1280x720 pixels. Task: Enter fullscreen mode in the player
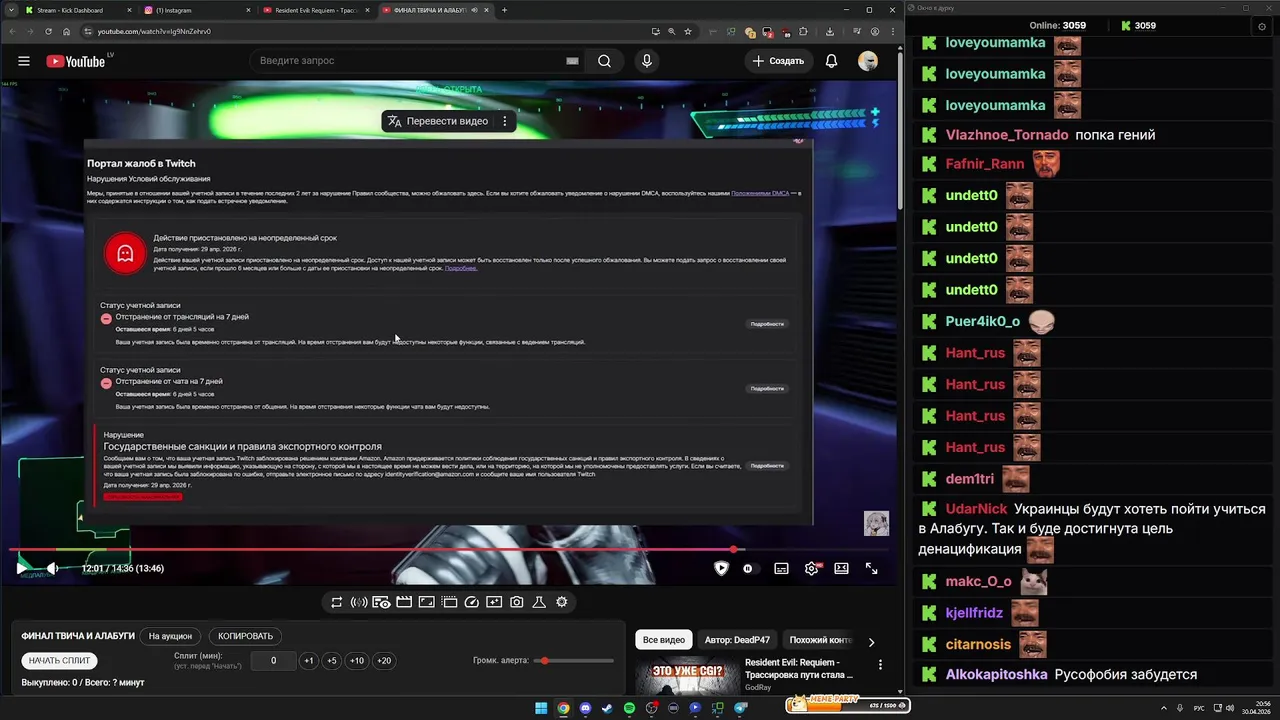[x=872, y=568]
